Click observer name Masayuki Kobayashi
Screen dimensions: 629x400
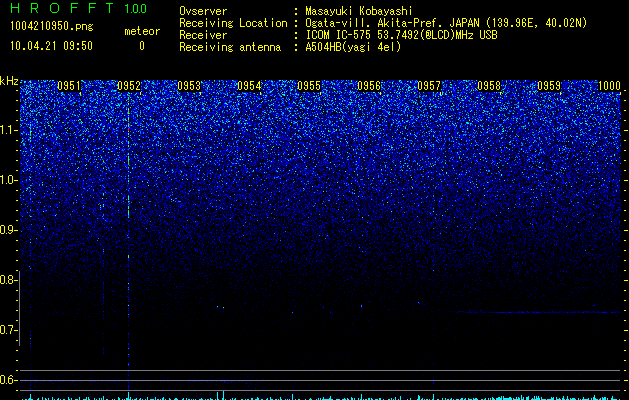coord(359,11)
